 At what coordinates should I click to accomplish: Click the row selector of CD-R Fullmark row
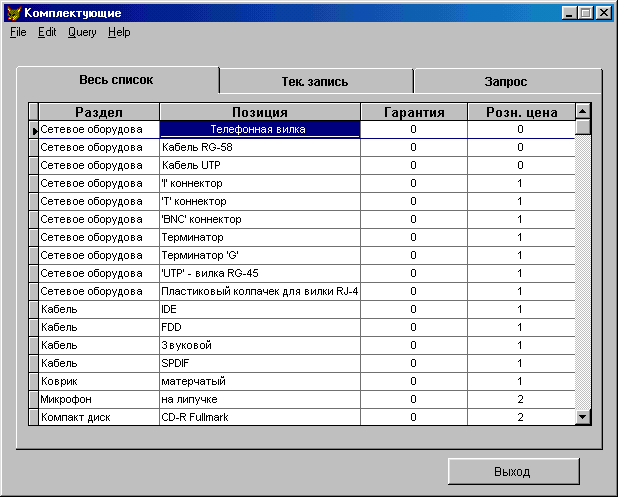[34, 417]
